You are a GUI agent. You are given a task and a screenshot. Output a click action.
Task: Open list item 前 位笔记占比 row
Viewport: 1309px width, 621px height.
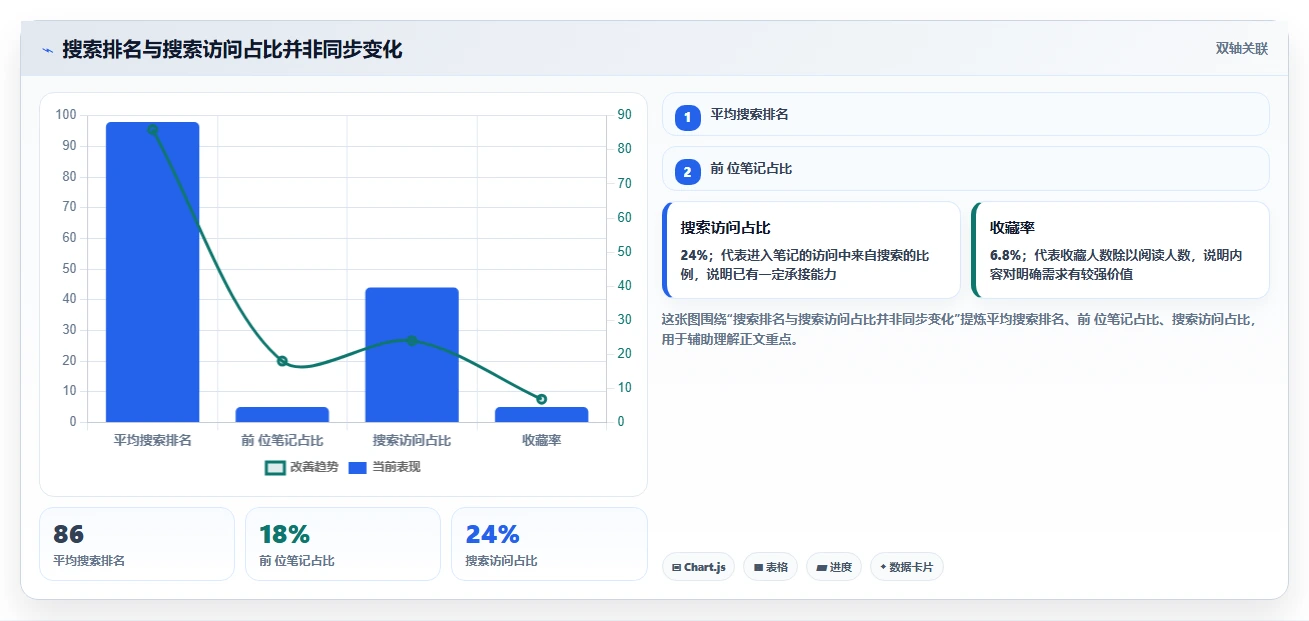(x=966, y=168)
